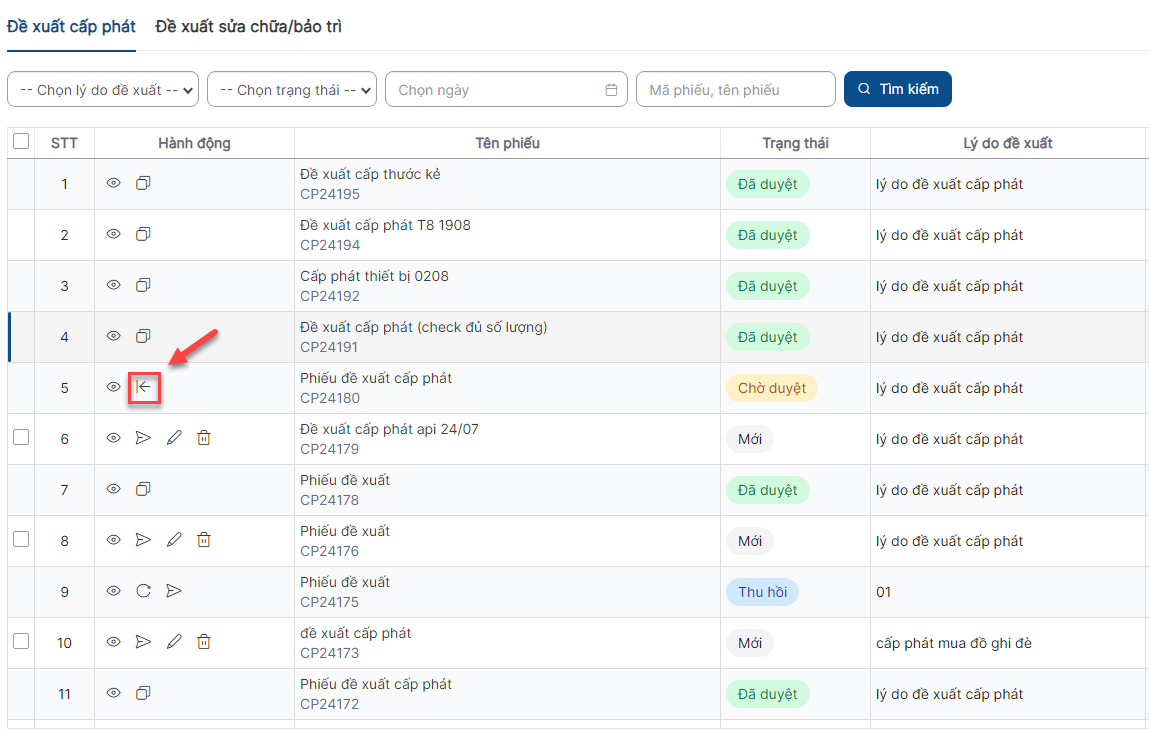Click the 'Tìm kiếm' search button
The width and height of the screenshot is (1149, 730).
898,89
